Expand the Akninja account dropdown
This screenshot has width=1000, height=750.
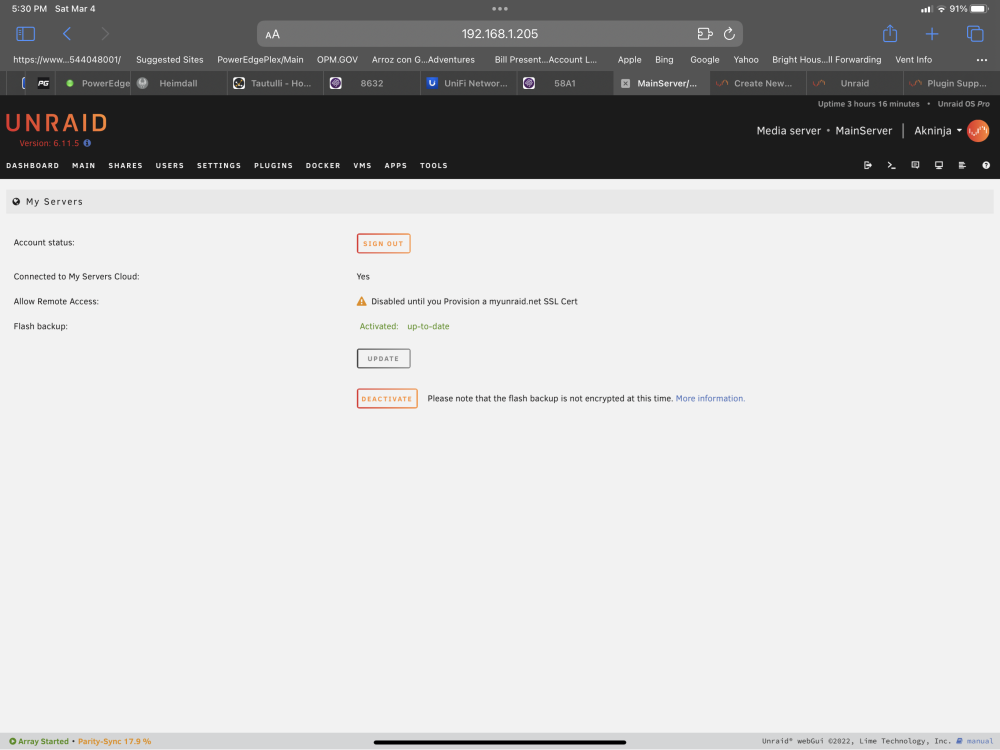point(938,131)
